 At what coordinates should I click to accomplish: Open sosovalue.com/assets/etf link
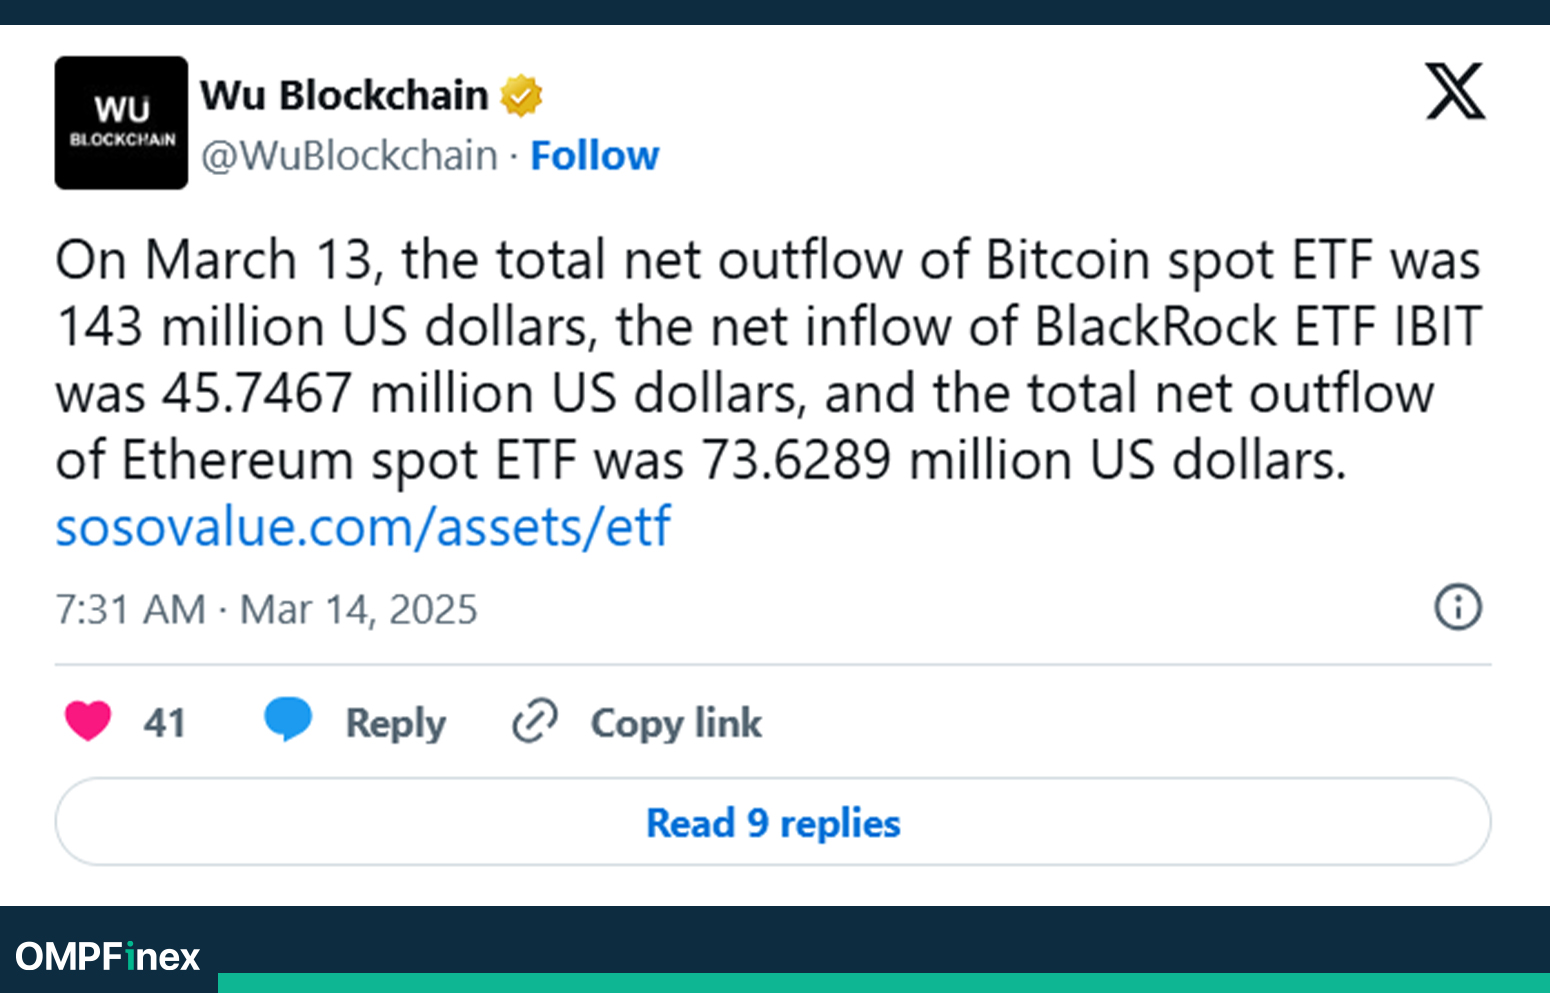[x=363, y=527]
